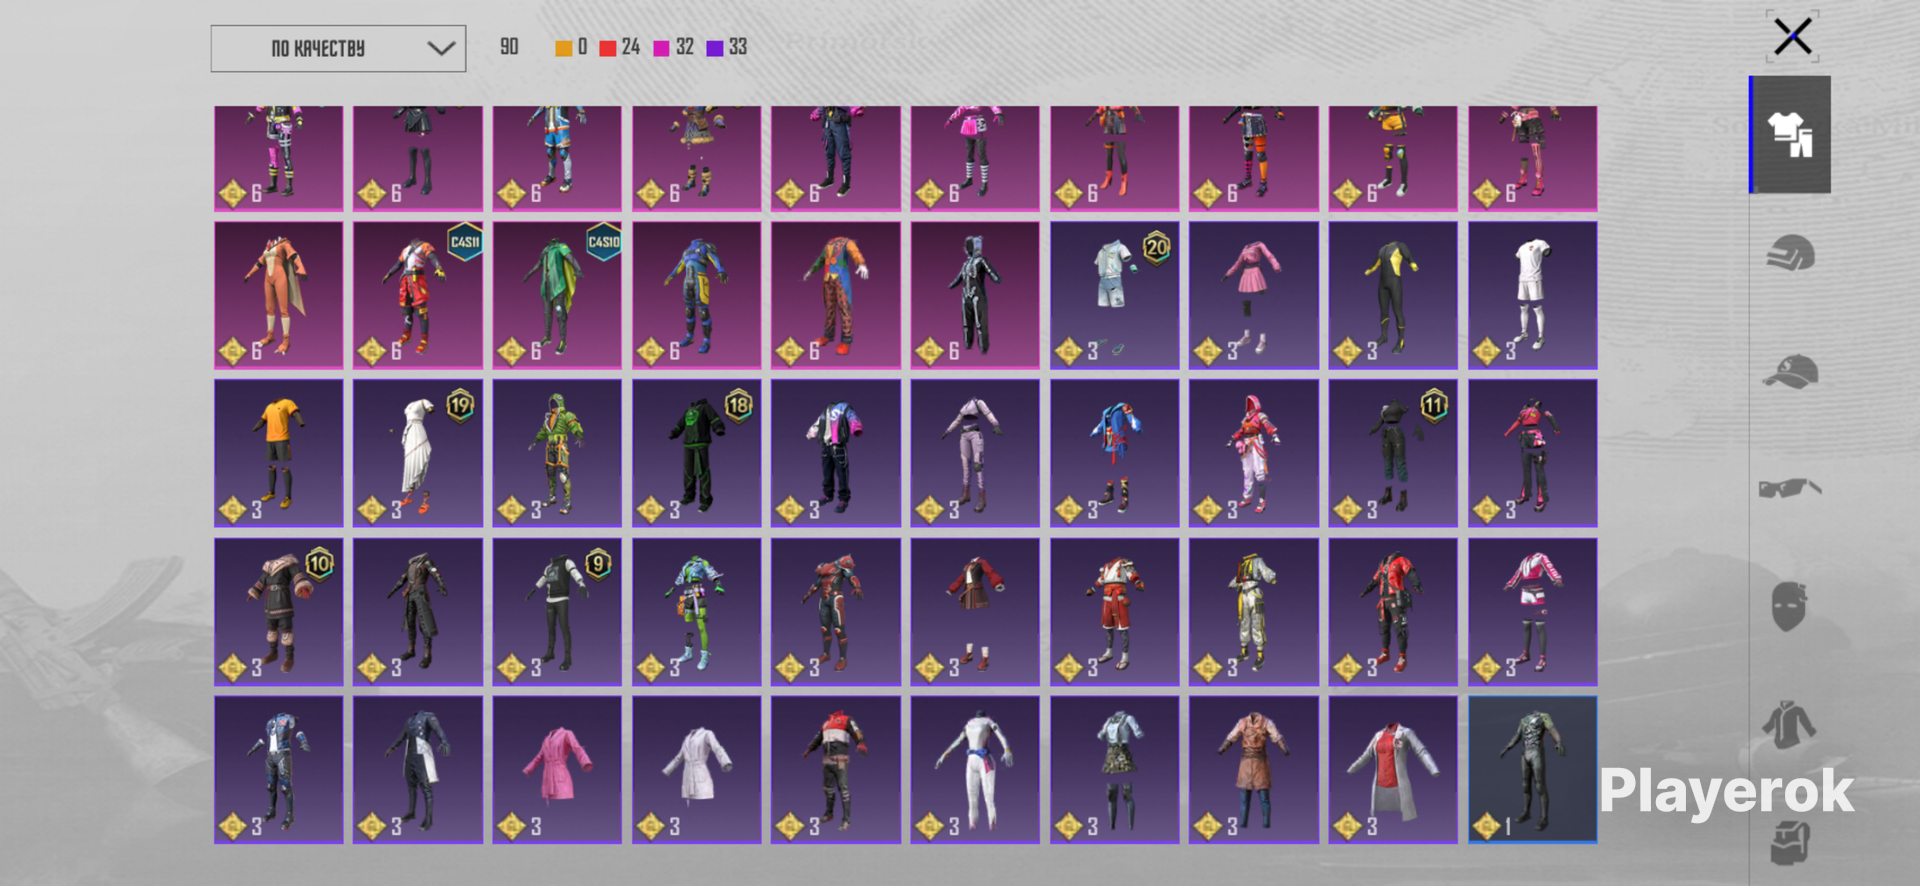Choose the white dress with badge 19
This screenshot has height=886, width=1920.
(418, 453)
